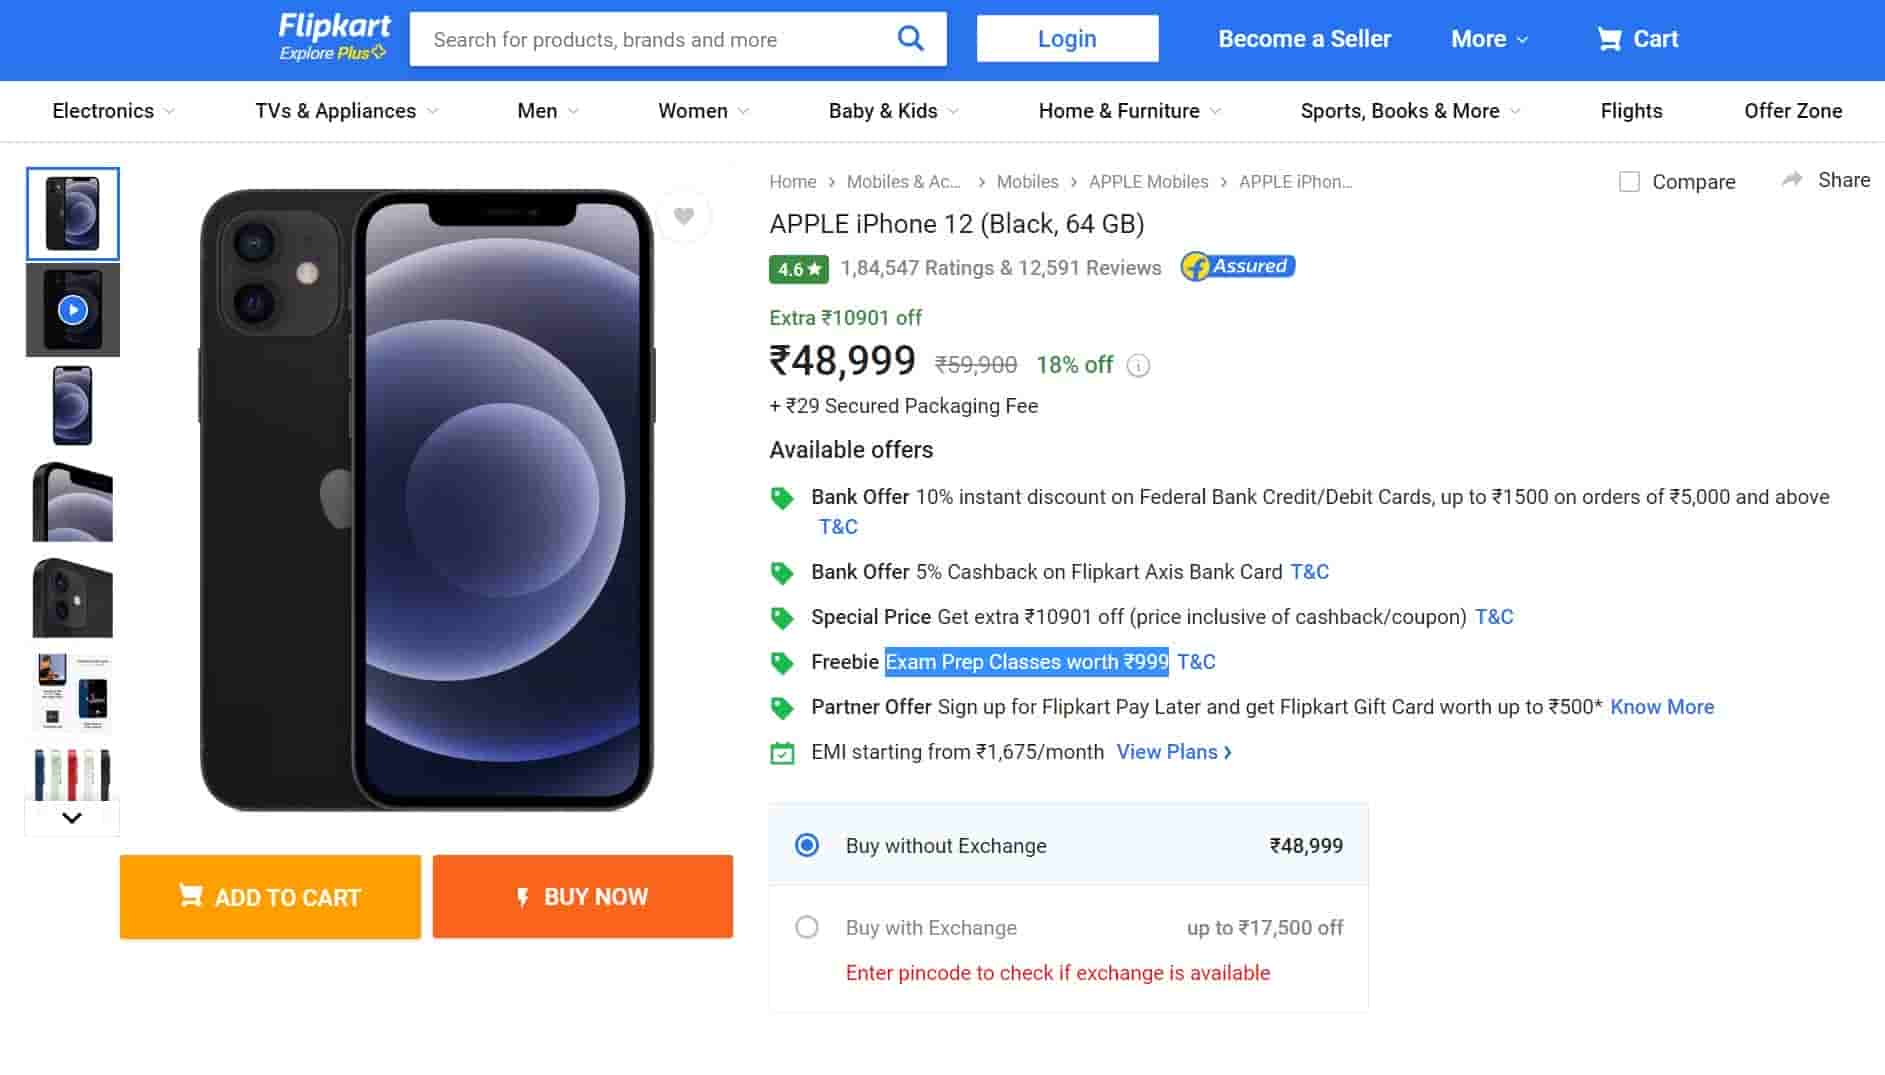Expand the Electronics category menu
The height and width of the screenshot is (1075, 1885).
click(x=113, y=111)
